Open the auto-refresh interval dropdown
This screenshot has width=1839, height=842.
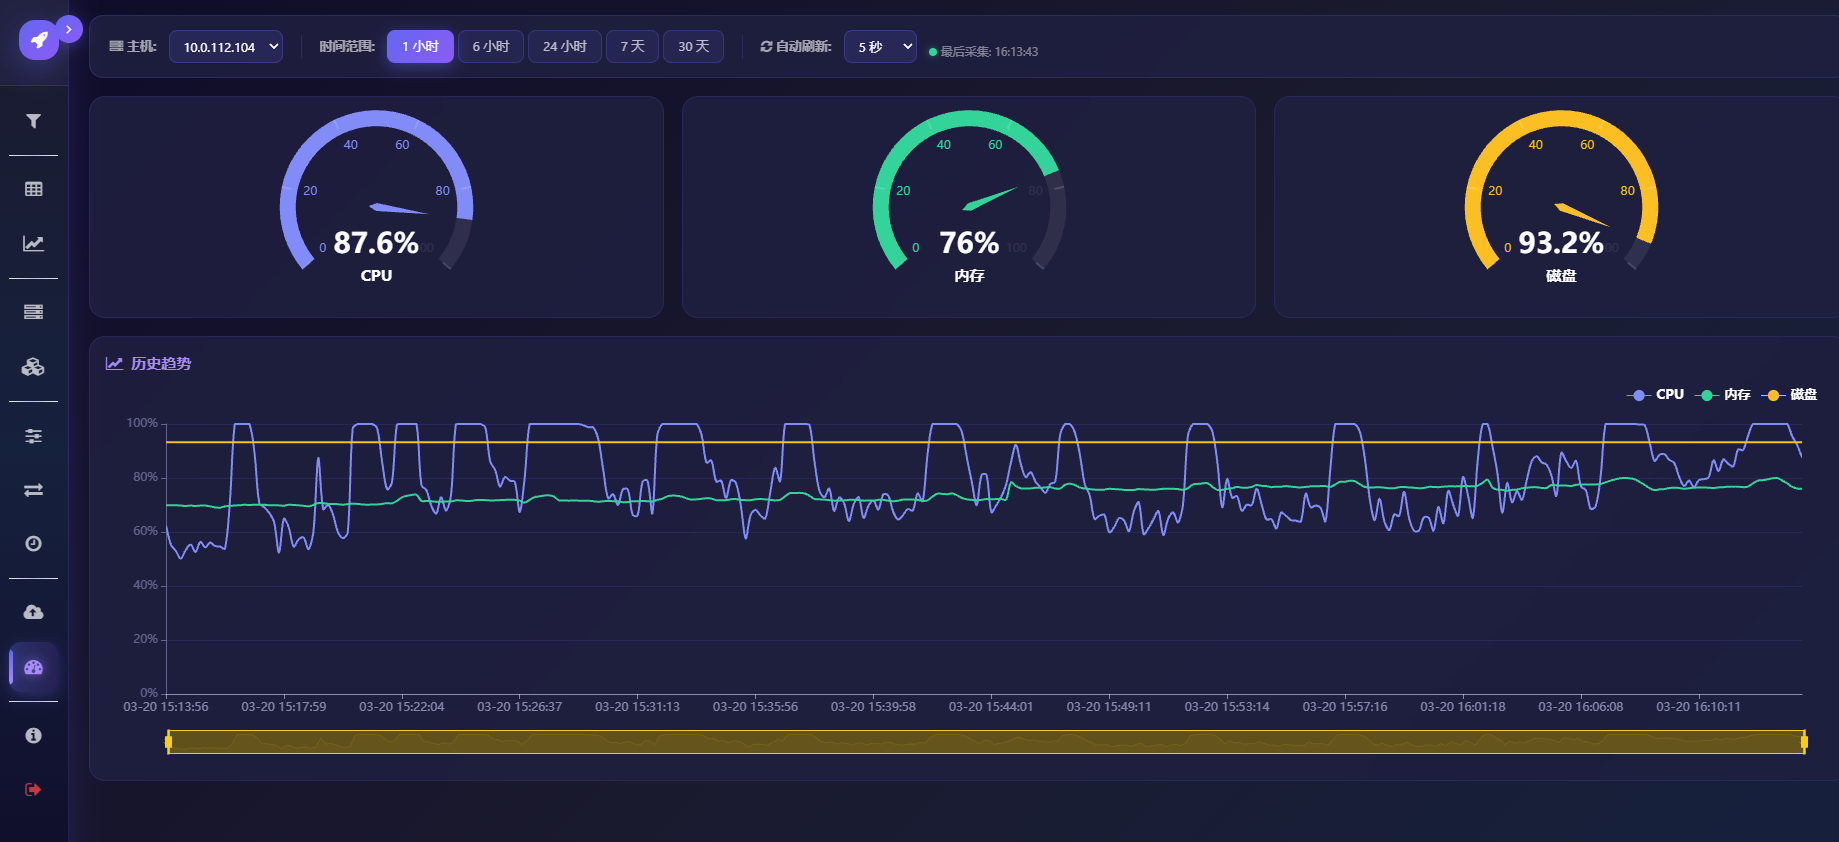(x=880, y=47)
